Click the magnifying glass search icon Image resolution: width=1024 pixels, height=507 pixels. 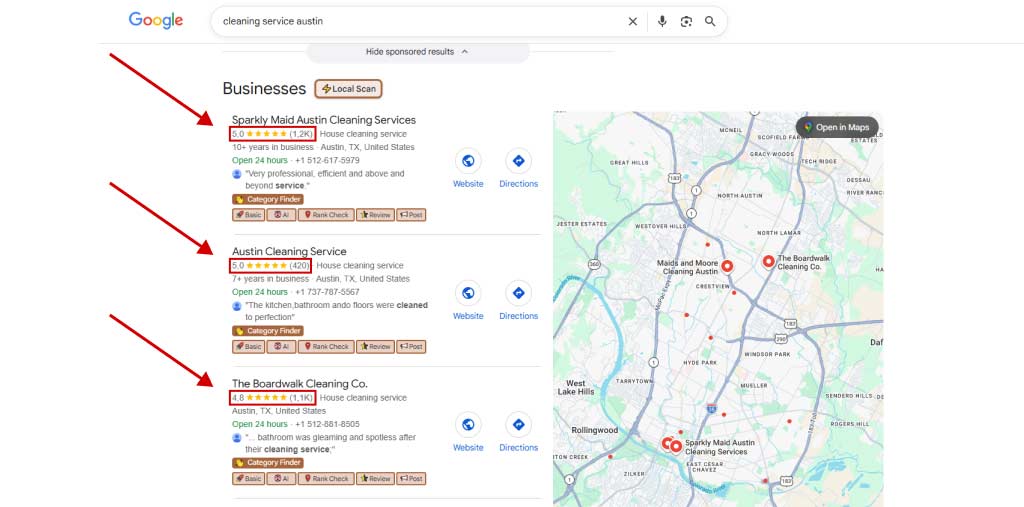click(710, 21)
